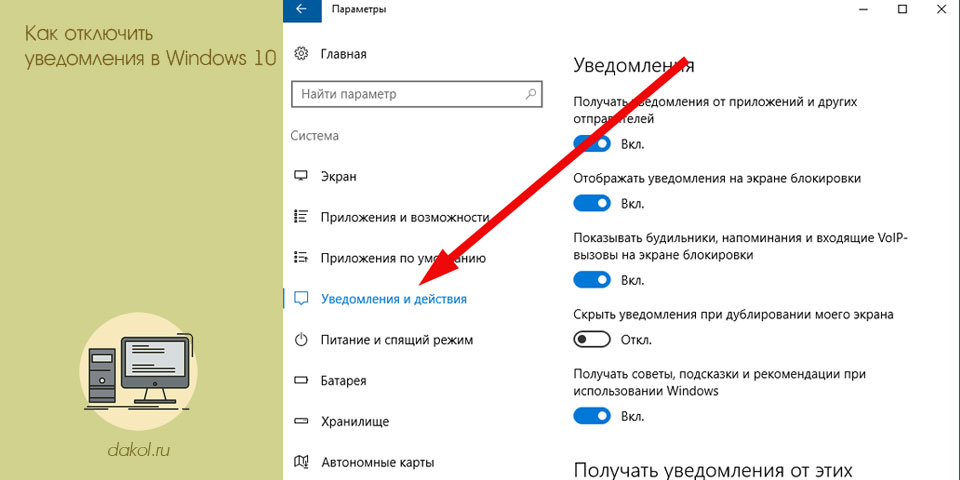This screenshot has height=480, width=960.
Task: Click the Параметры window title
Action: click(x=359, y=9)
